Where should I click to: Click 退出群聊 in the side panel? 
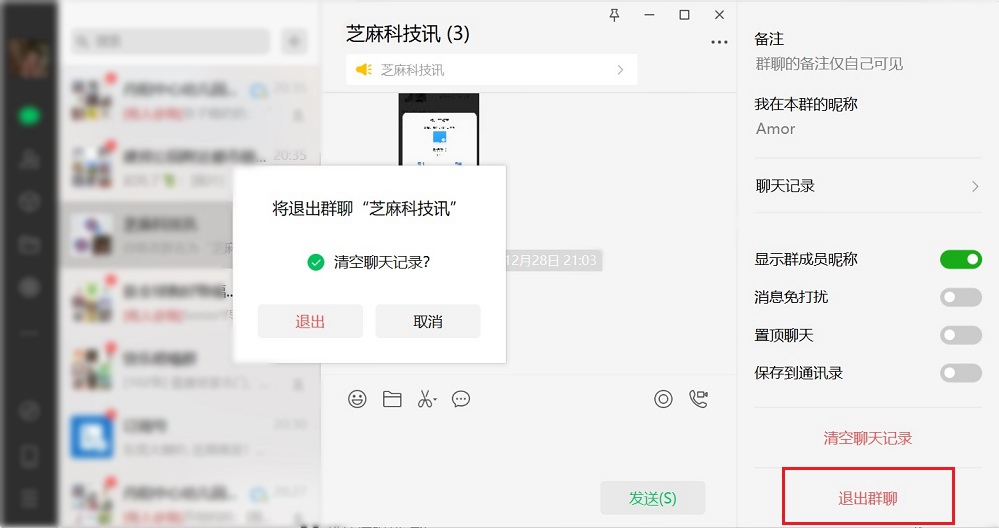pyautogui.click(x=868, y=498)
